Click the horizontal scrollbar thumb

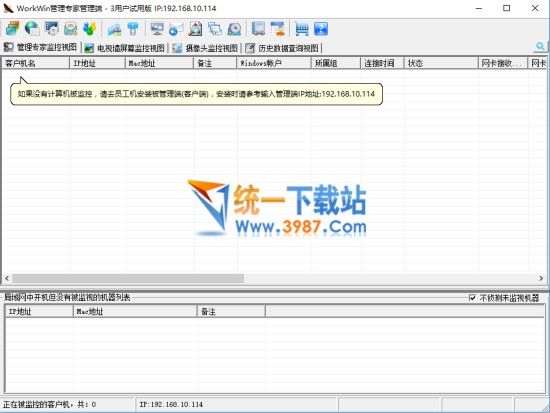pyautogui.click(x=128, y=279)
